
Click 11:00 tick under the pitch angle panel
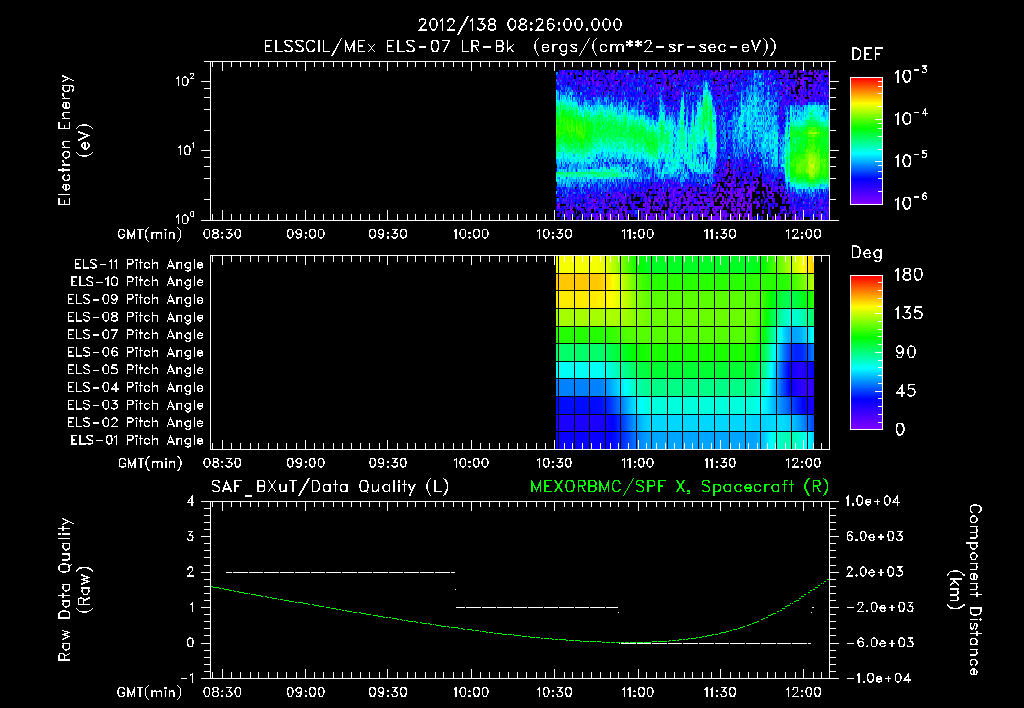[x=637, y=463]
